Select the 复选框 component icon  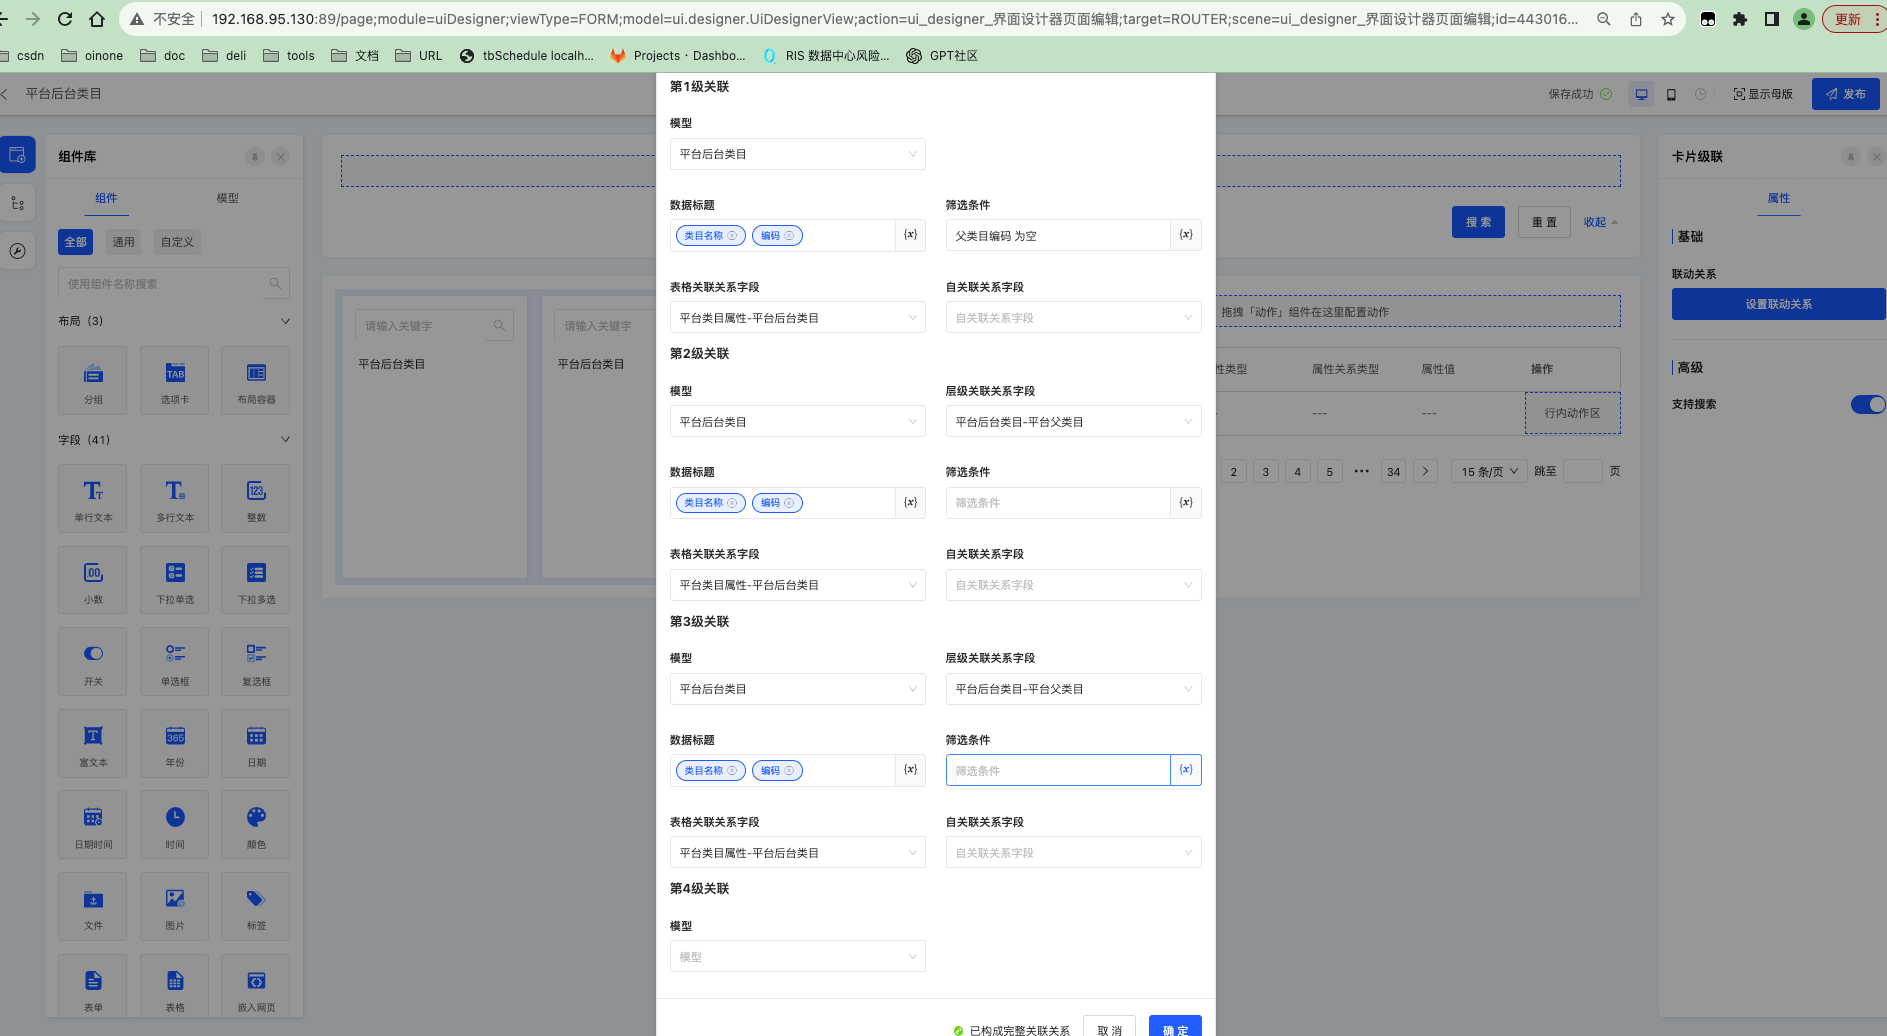[256, 662]
